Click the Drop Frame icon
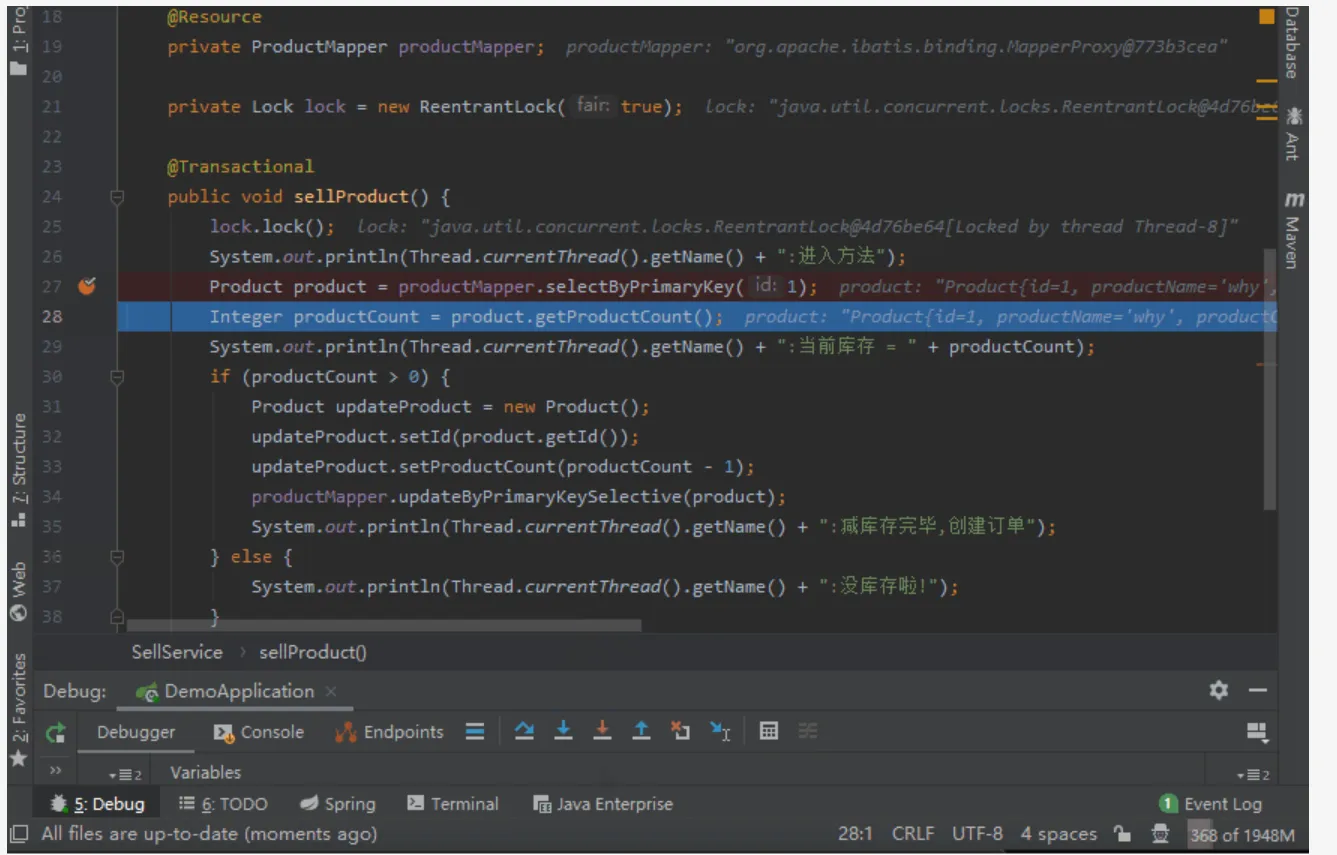 (x=680, y=731)
